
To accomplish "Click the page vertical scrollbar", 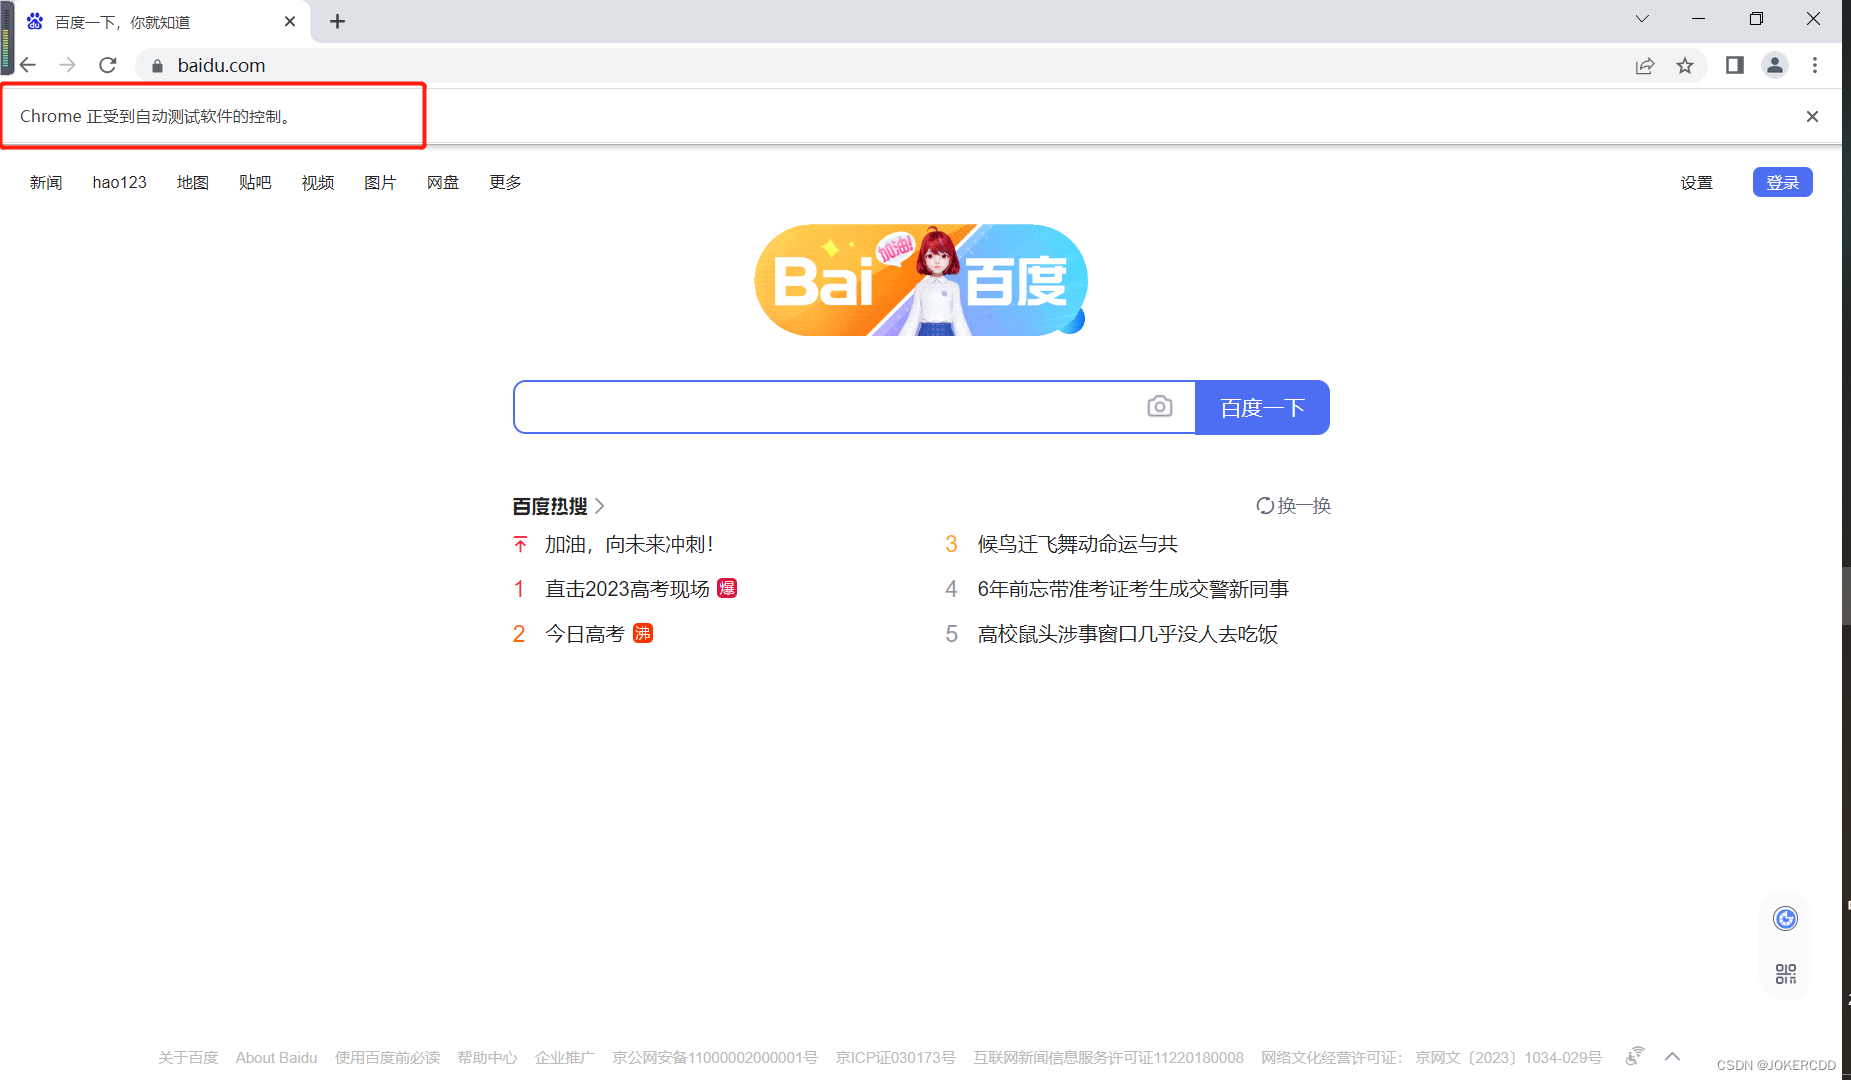I will 1846,596.
